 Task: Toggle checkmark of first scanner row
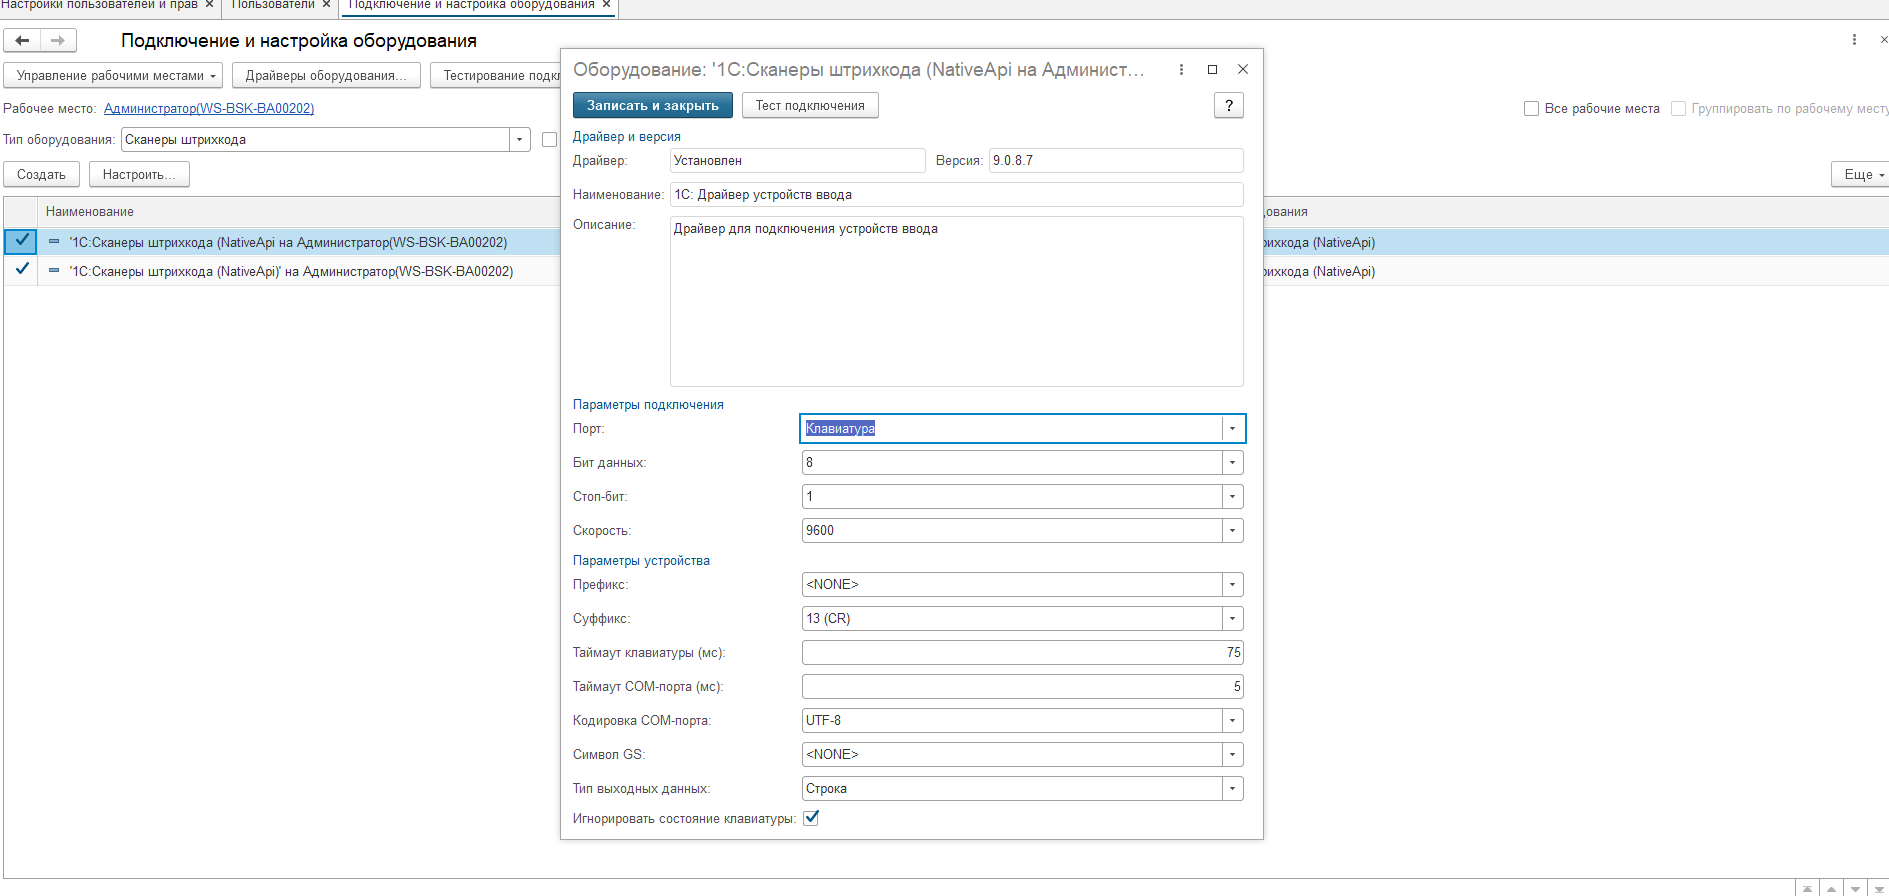21,241
